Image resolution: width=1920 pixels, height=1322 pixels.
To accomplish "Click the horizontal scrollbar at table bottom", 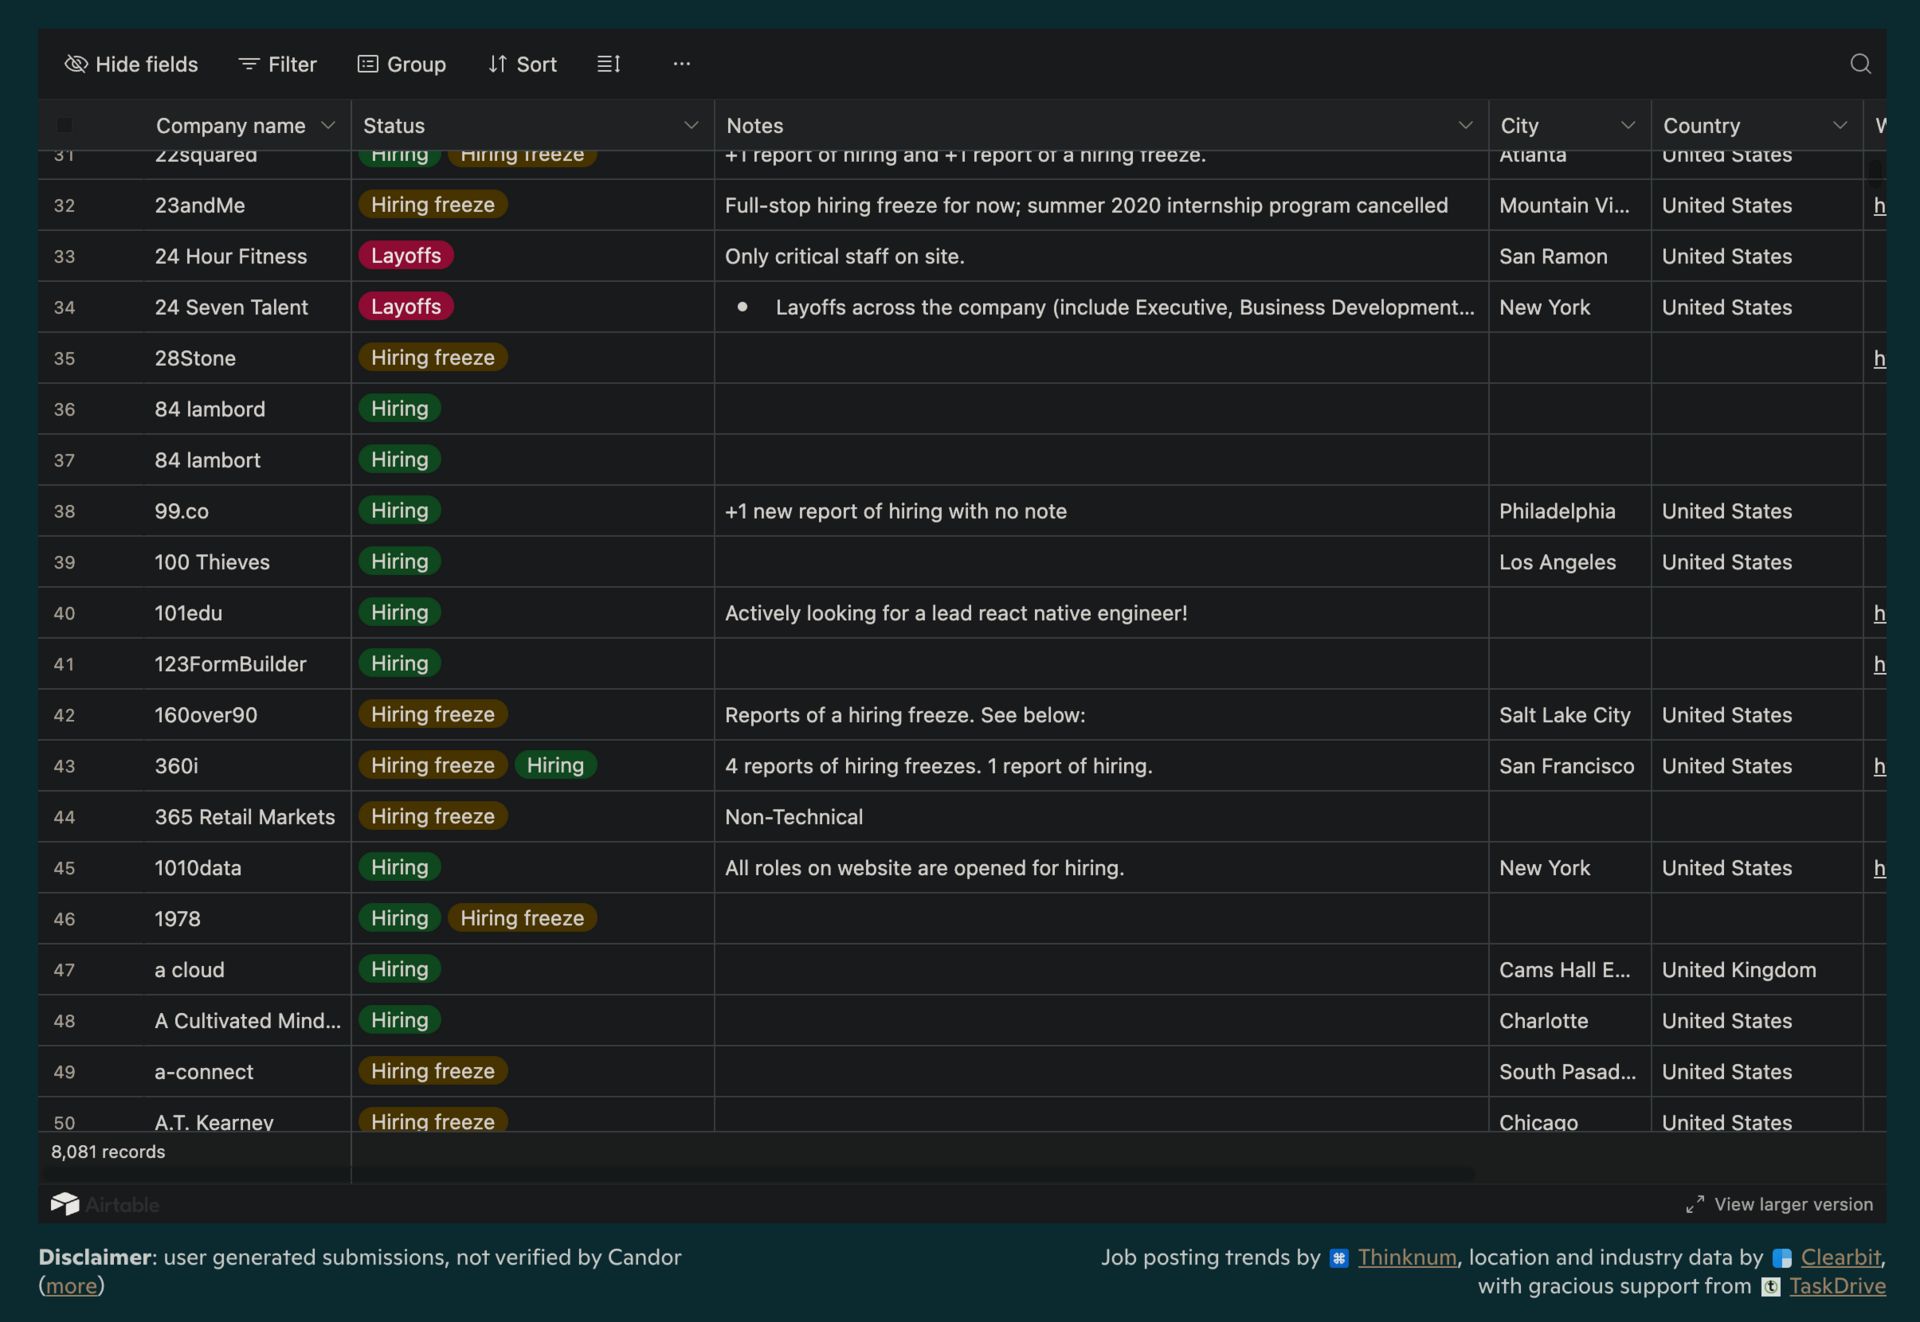I will point(760,1174).
